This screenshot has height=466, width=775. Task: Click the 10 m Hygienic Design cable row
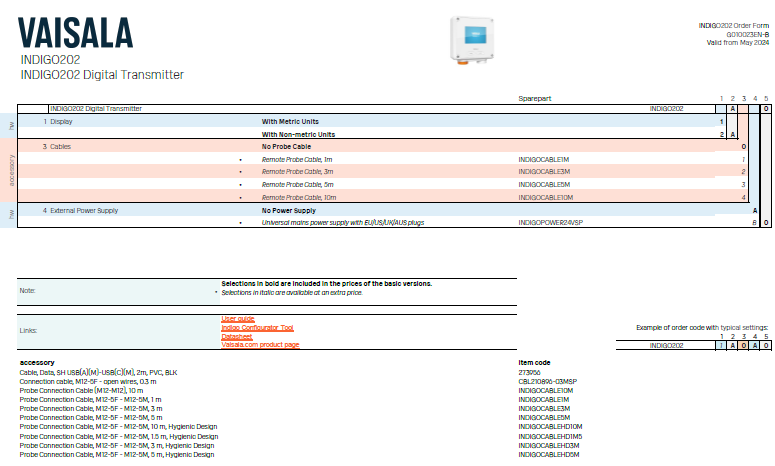click(x=119, y=426)
